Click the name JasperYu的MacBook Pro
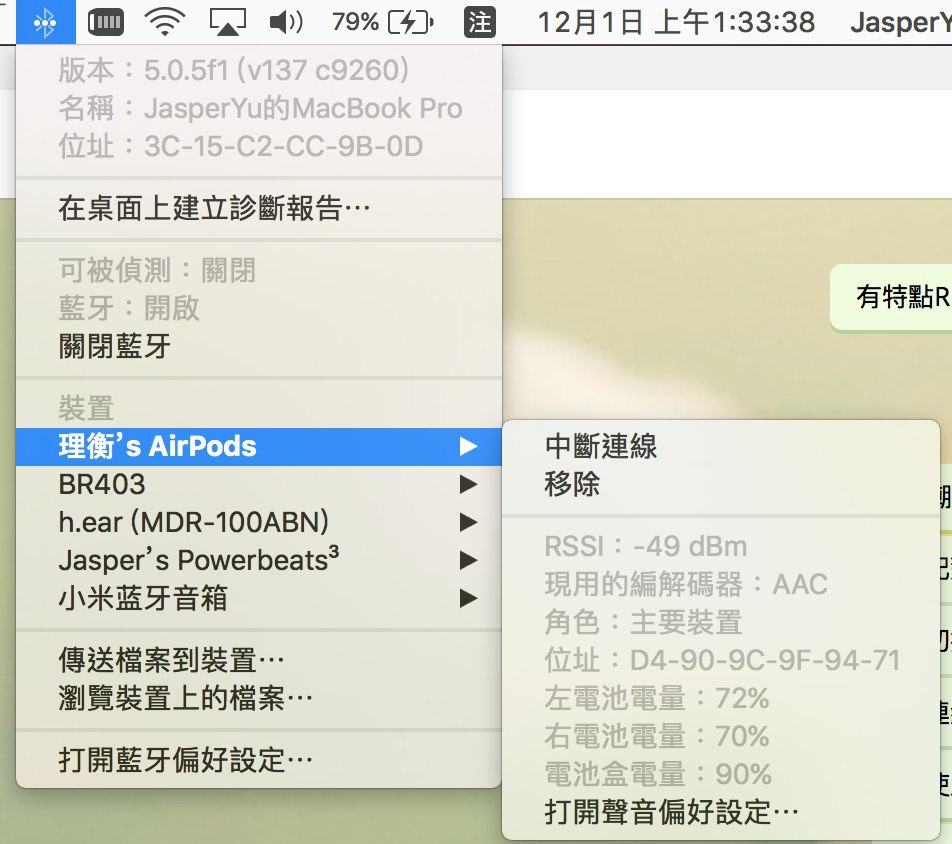The height and width of the screenshot is (844, 952). [x=303, y=109]
